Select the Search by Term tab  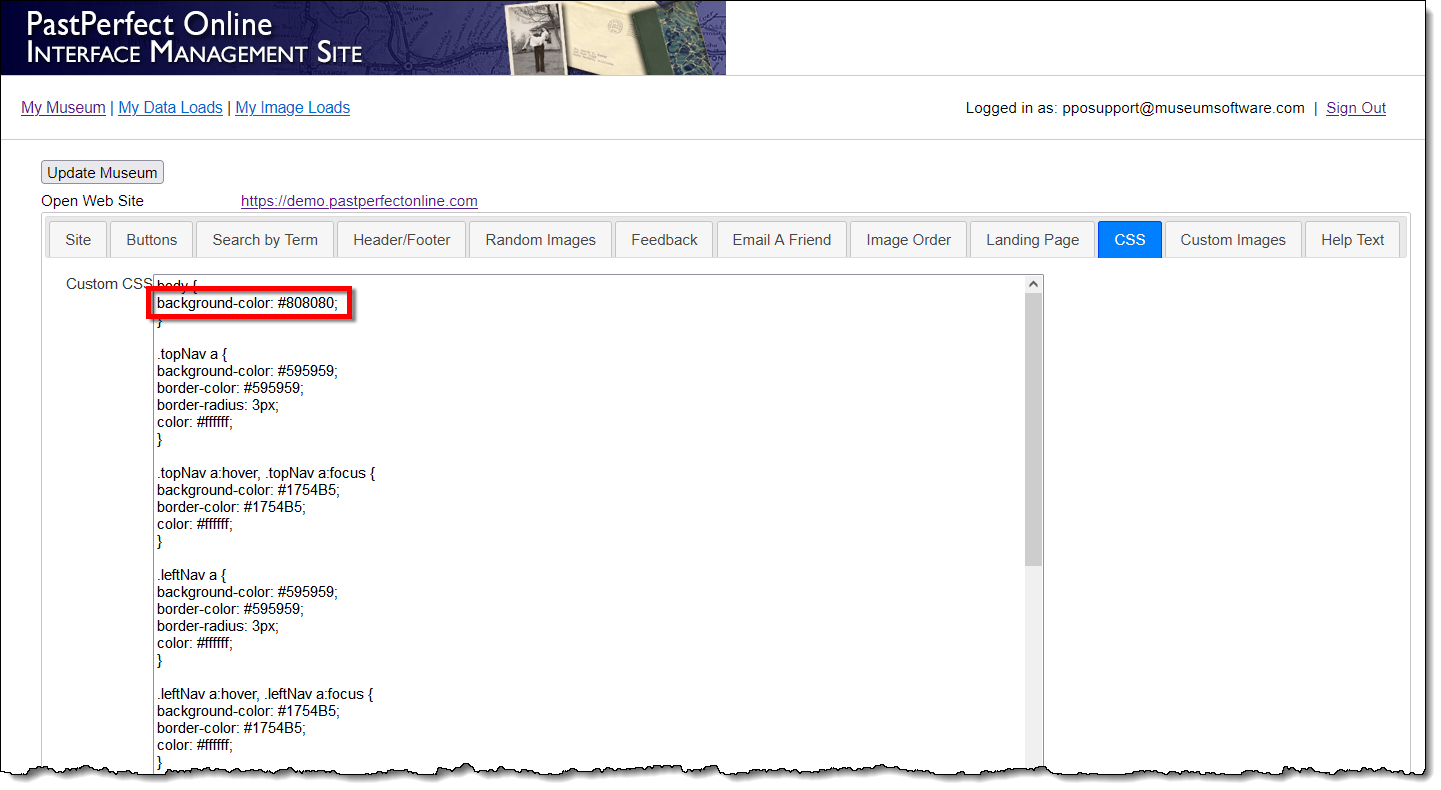[265, 240]
